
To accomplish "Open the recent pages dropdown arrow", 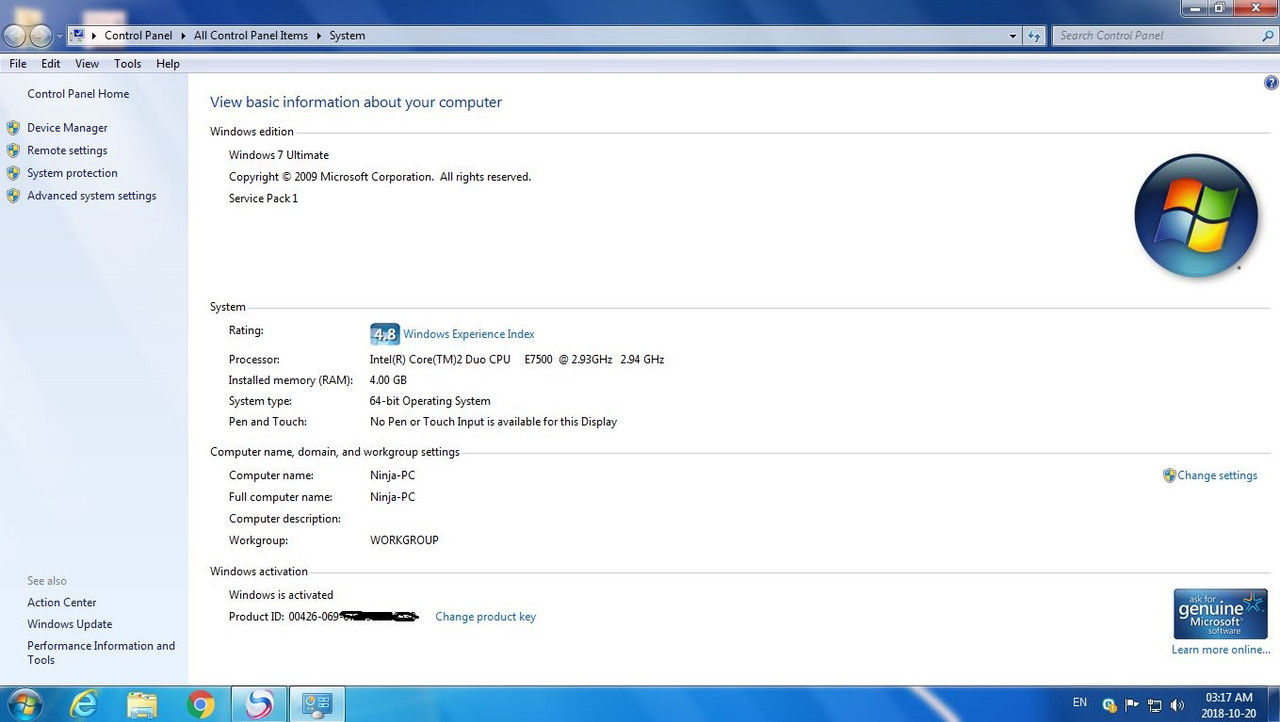I will click(59, 36).
